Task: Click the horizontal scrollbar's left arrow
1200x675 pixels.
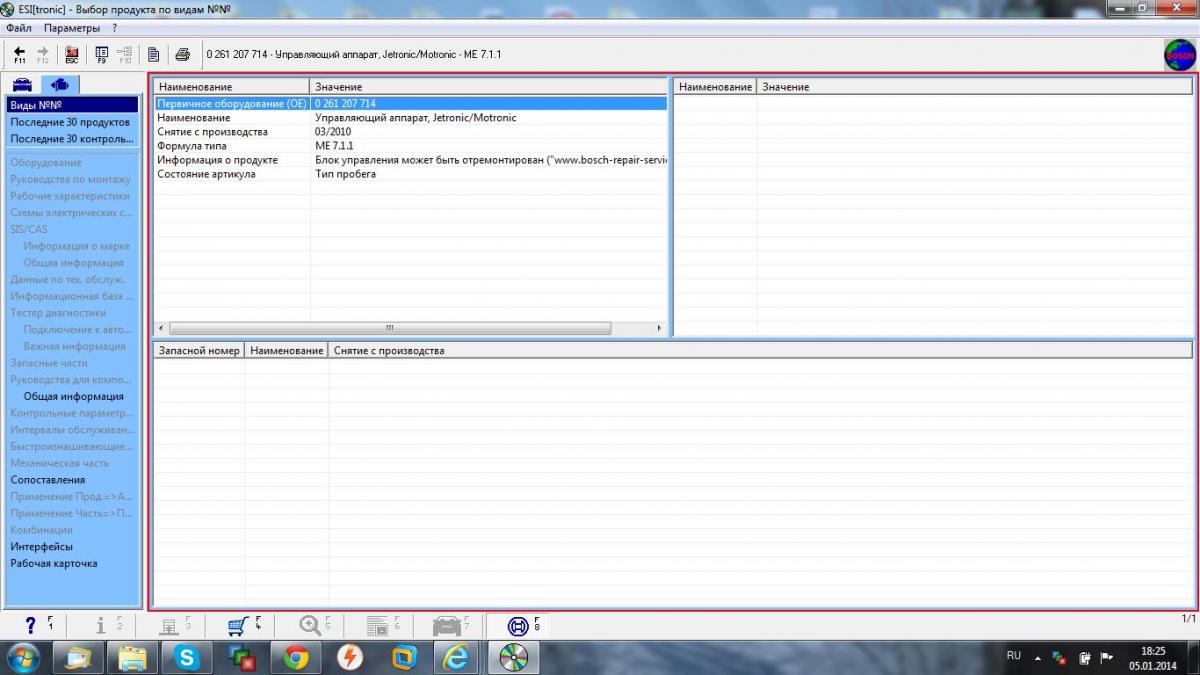Action: tap(161, 328)
